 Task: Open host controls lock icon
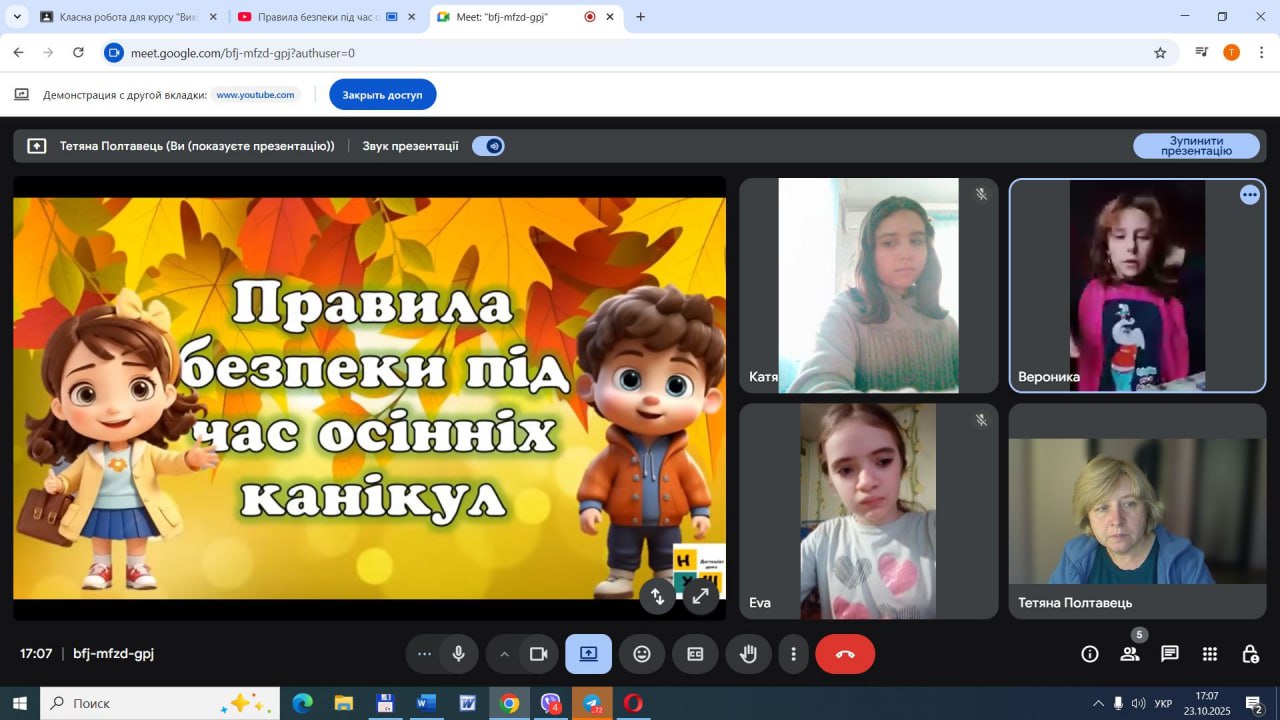1250,654
